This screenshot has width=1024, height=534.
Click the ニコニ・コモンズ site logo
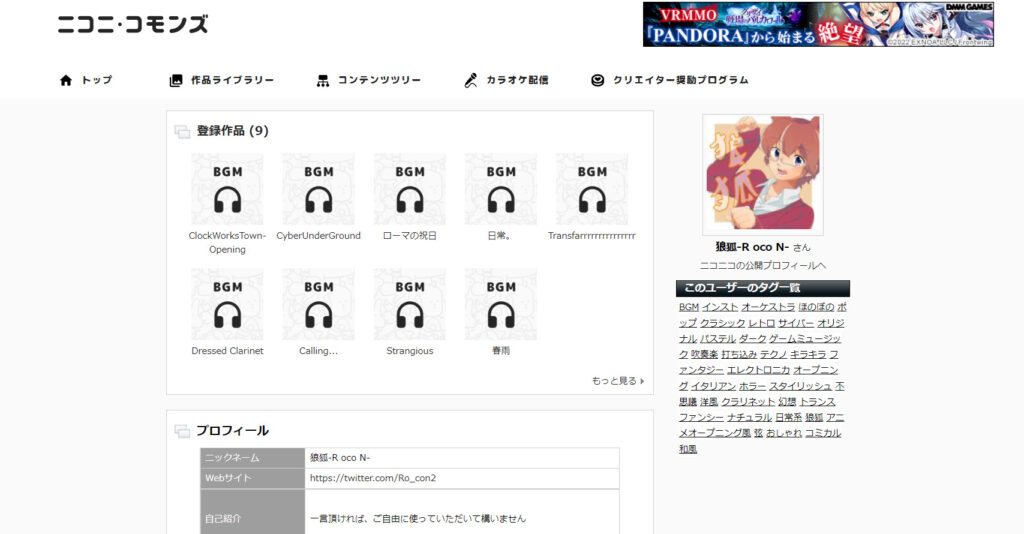tap(132, 24)
